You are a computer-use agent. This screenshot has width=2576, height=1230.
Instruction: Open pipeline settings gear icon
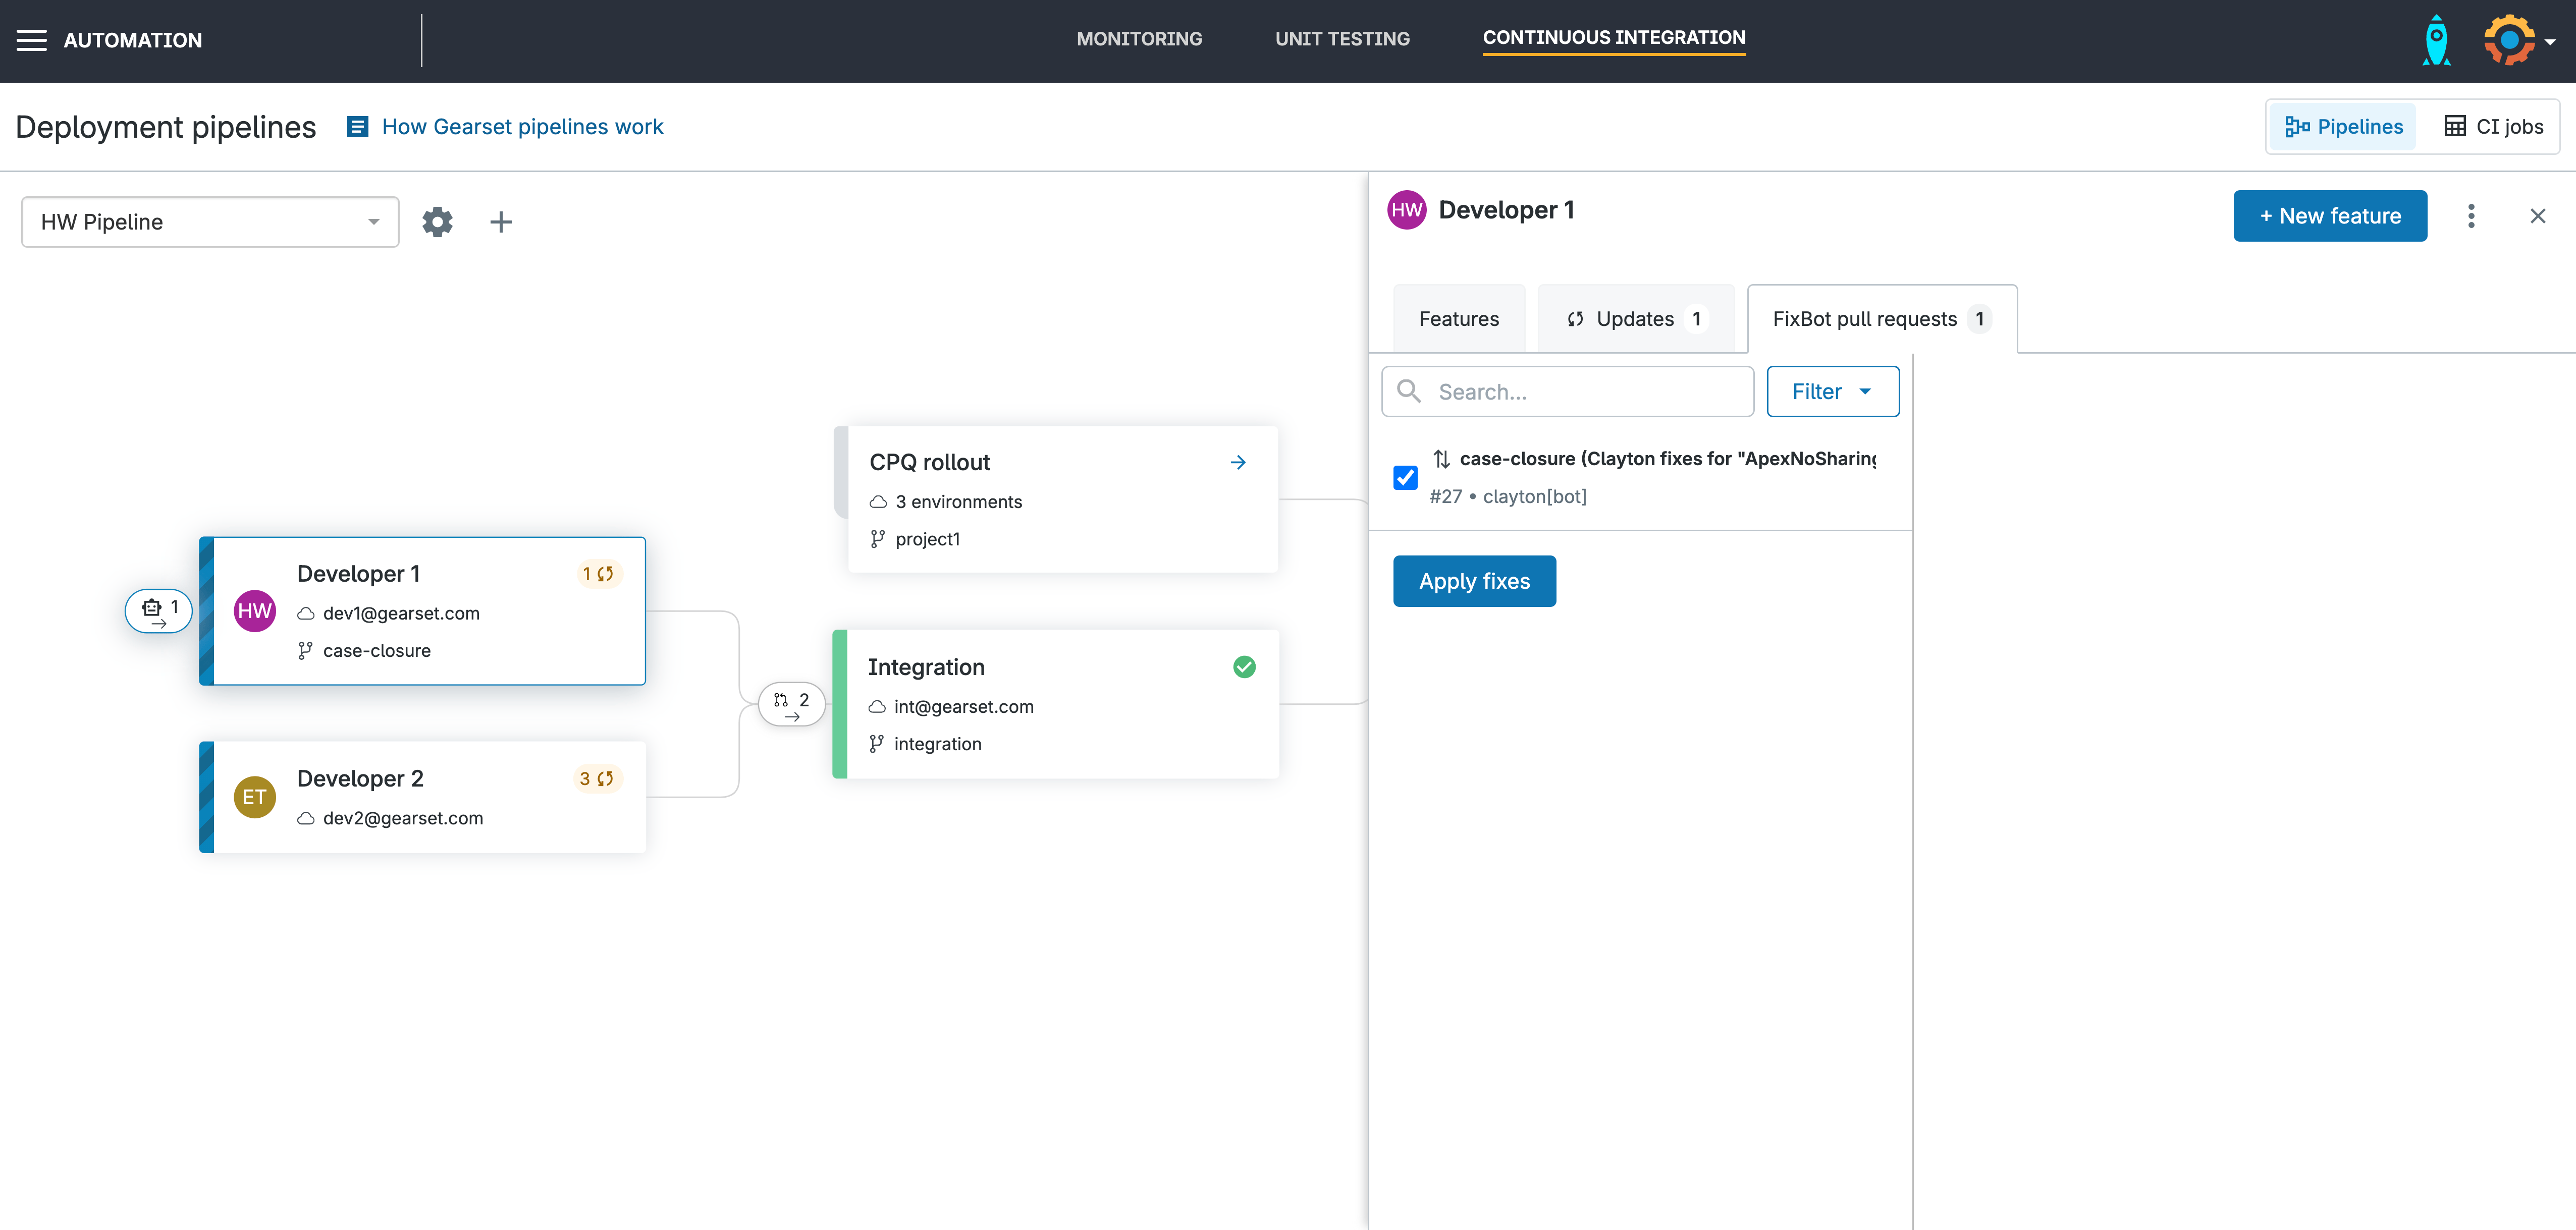click(x=437, y=221)
